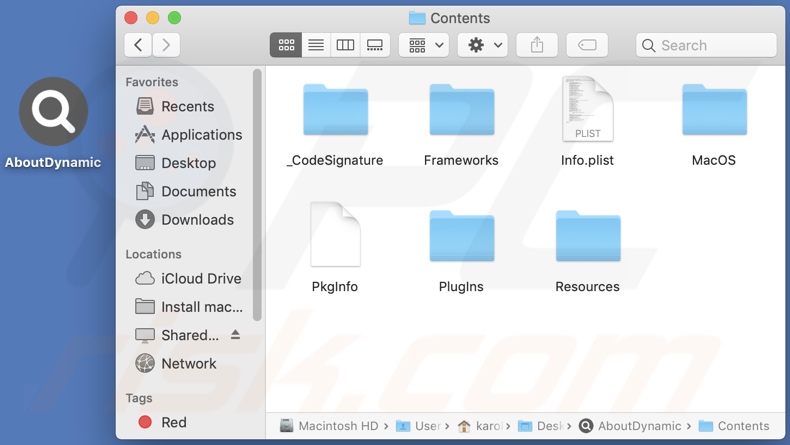
Task: Click the Frameworks name label
Action: tap(461, 160)
